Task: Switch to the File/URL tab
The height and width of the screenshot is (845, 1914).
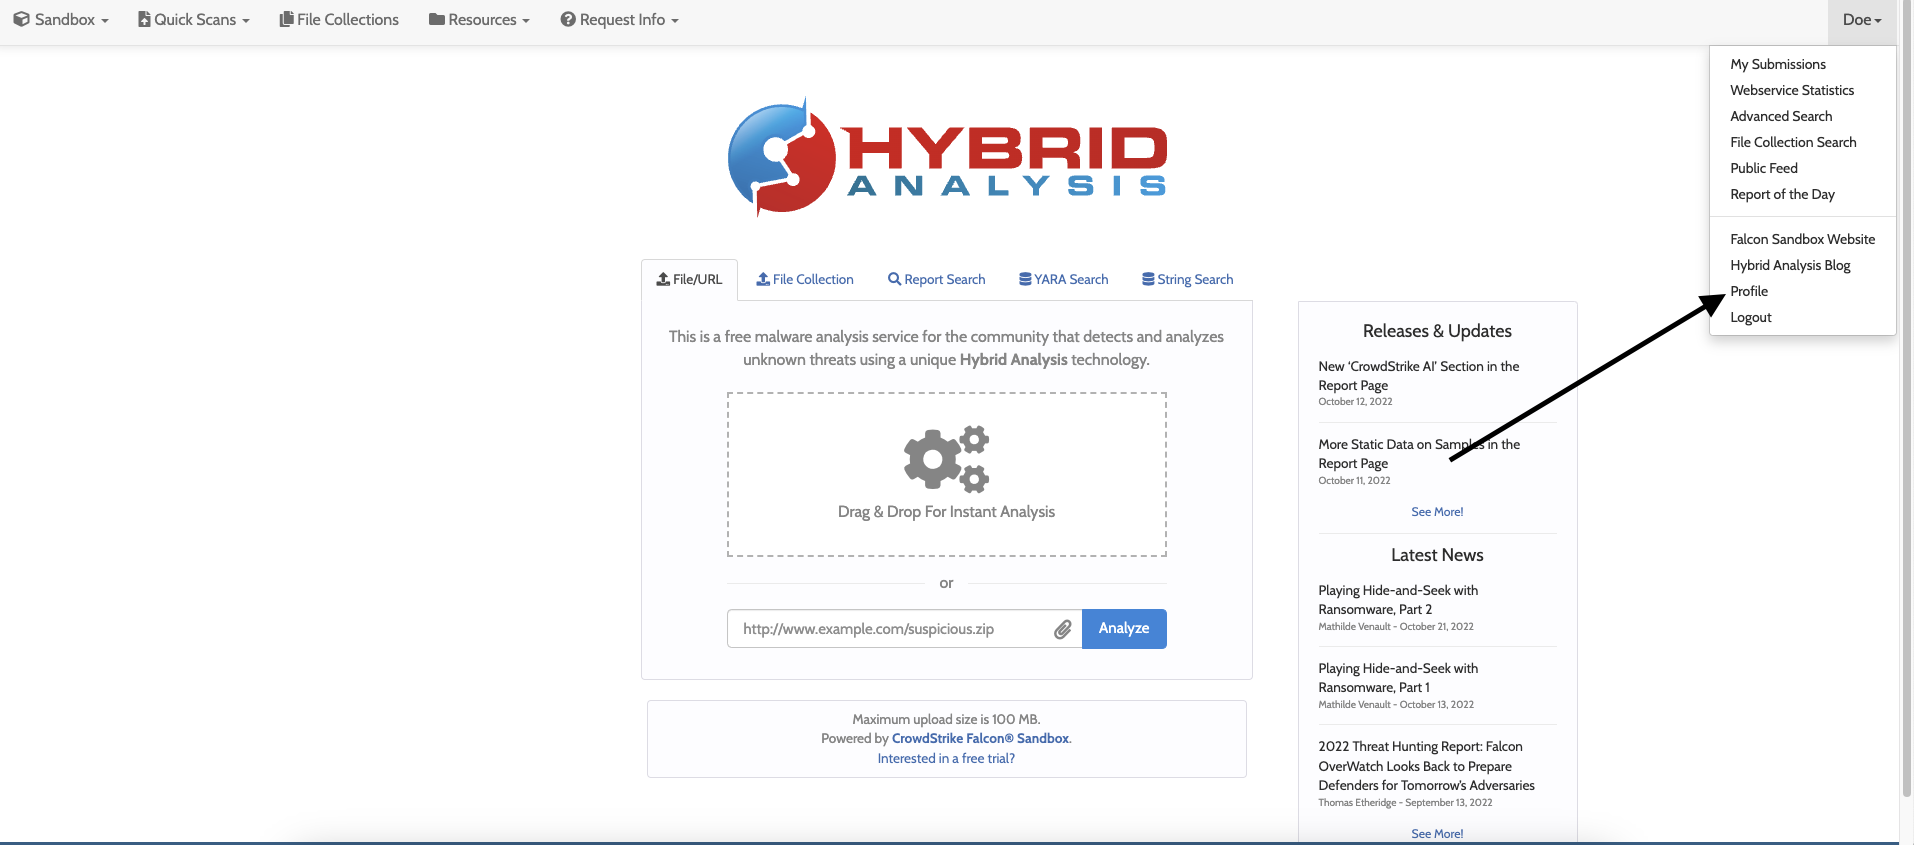Action: [x=689, y=280]
